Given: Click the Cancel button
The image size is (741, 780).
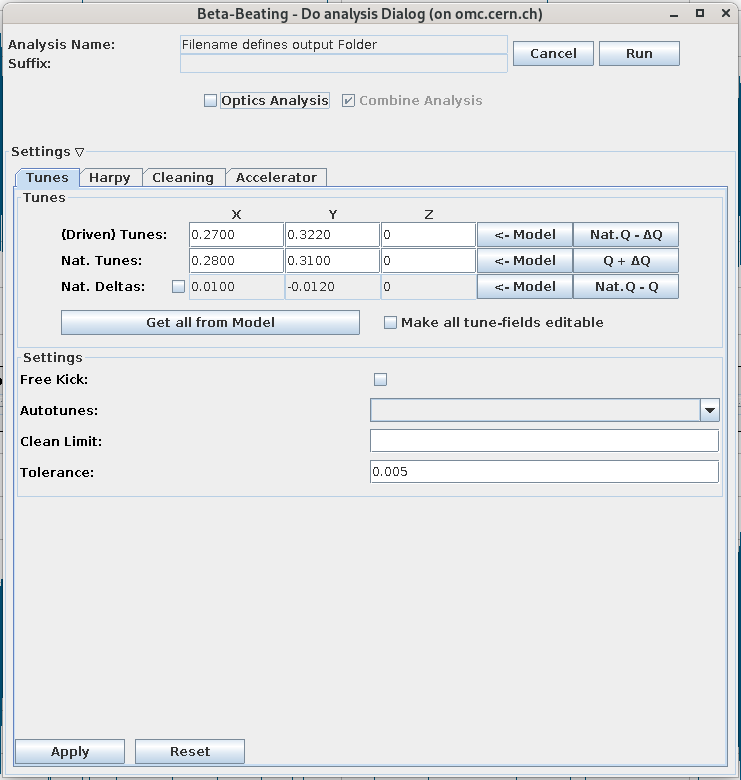Looking at the screenshot, I should click(553, 53).
